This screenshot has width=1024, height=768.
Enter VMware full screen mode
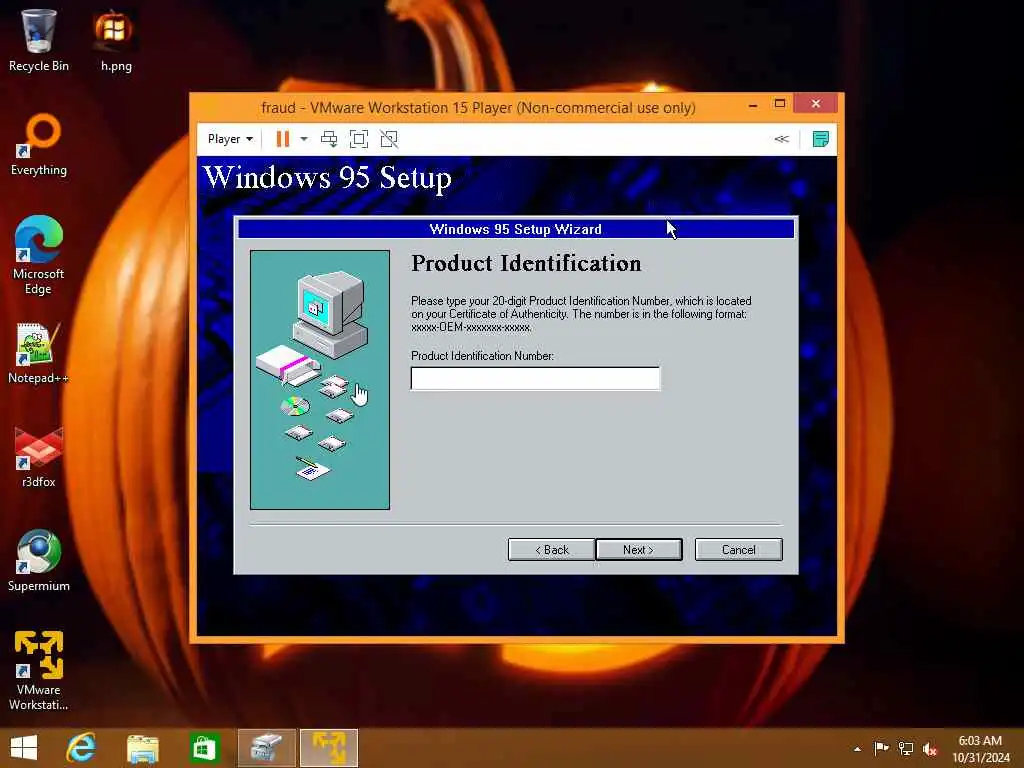point(359,139)
